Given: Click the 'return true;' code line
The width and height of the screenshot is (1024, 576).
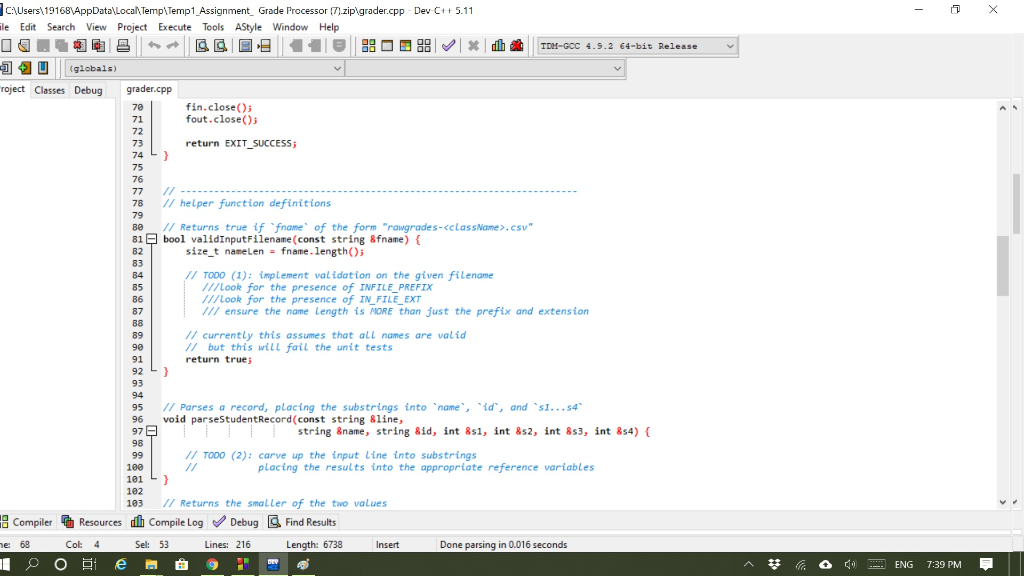Looking at the screenshot, I should (219, 359).
